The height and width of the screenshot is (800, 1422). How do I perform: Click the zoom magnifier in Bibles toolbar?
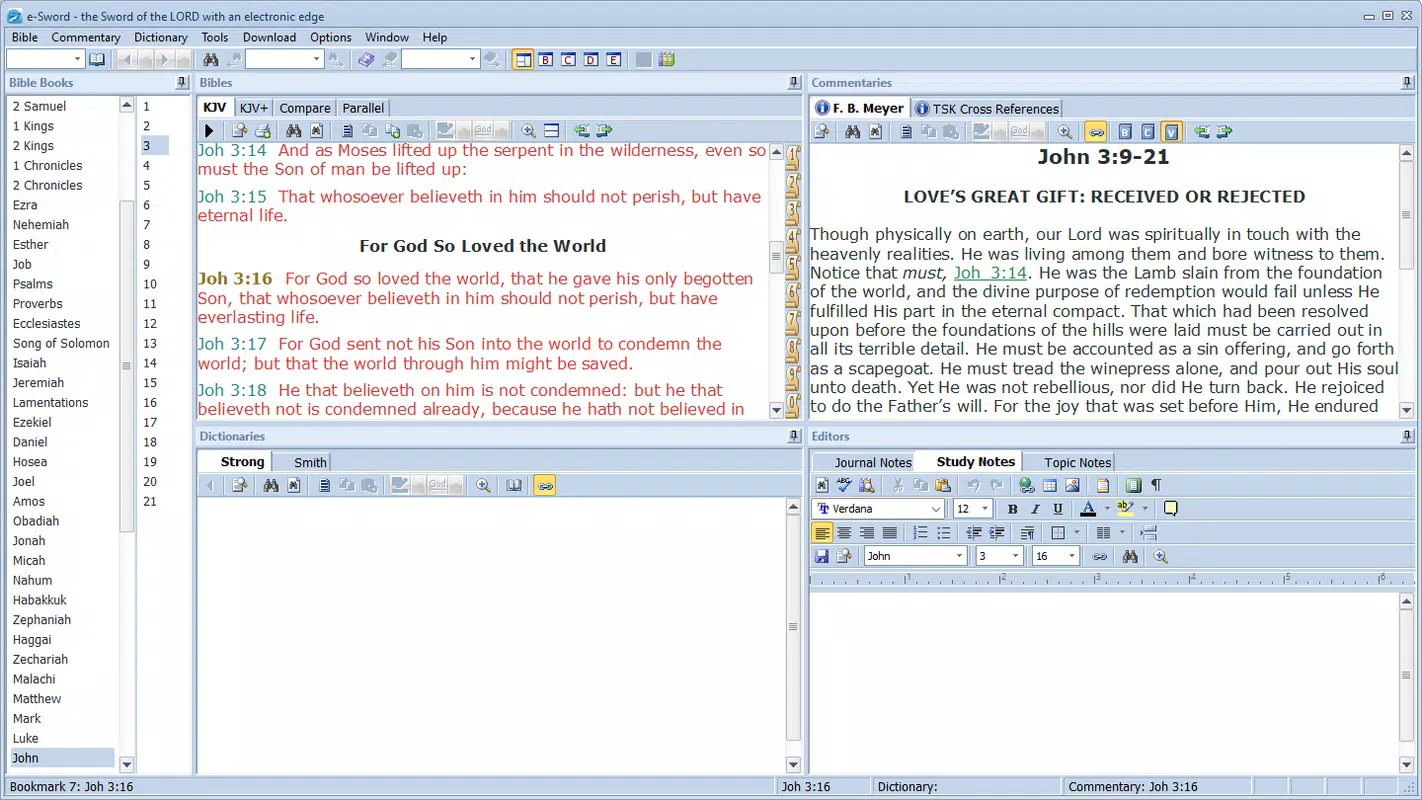529,131
